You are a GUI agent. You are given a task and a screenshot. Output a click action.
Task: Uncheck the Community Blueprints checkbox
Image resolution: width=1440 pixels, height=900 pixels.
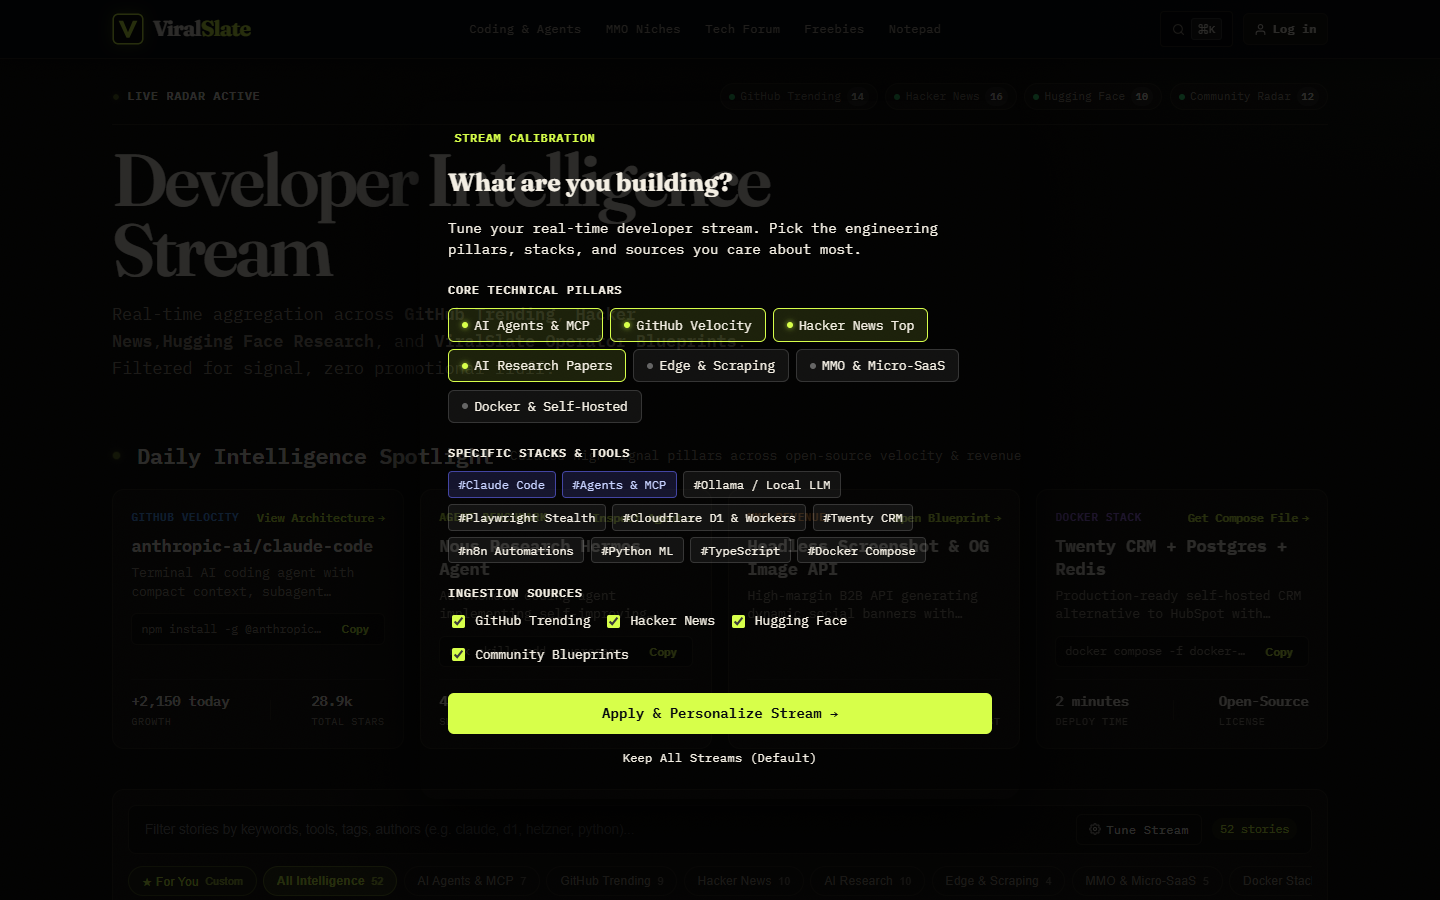pos(458,654)
